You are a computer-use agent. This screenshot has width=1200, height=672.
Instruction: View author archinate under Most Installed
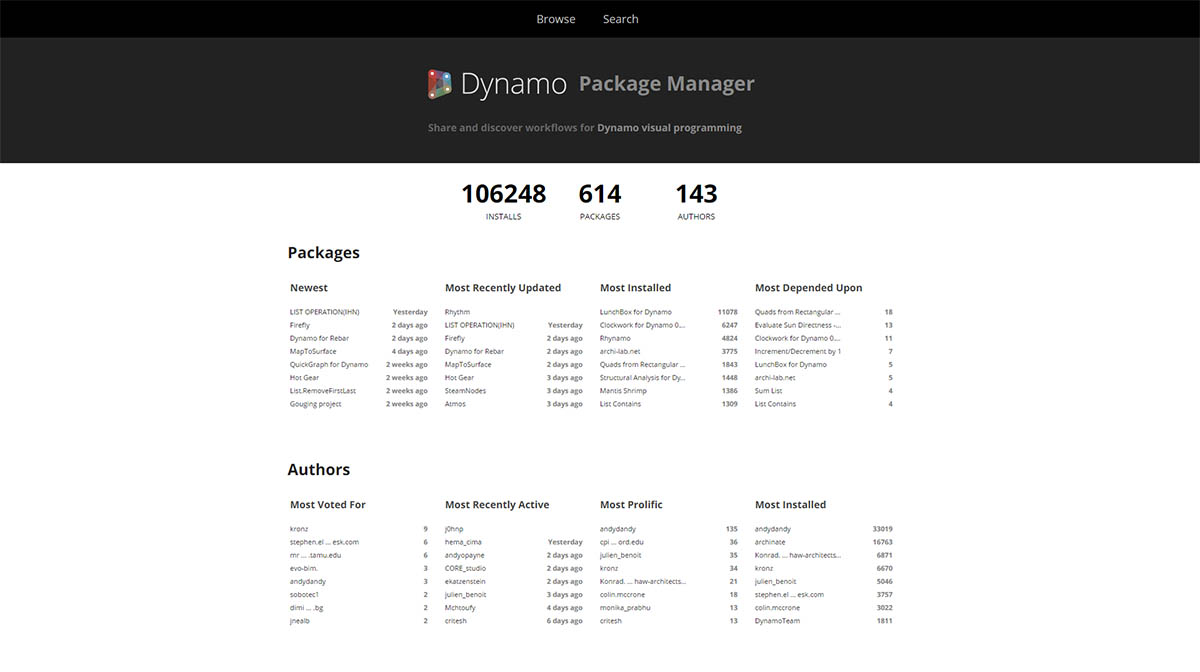click(770, 542)
